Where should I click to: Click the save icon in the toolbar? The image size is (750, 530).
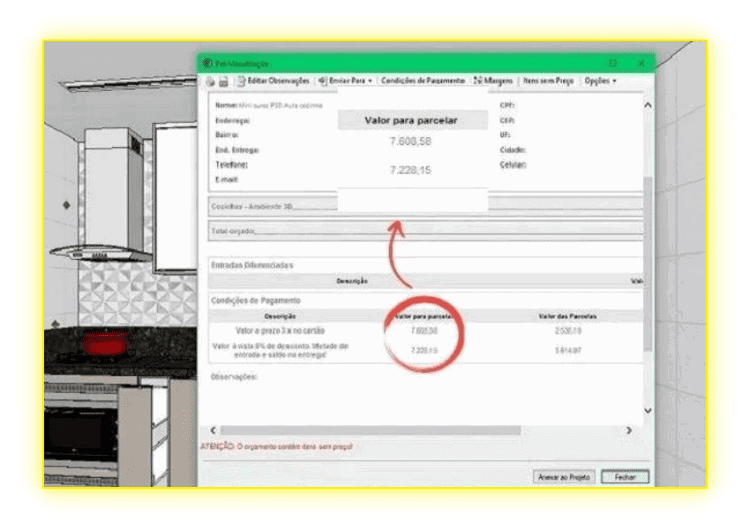coord(223,81)
